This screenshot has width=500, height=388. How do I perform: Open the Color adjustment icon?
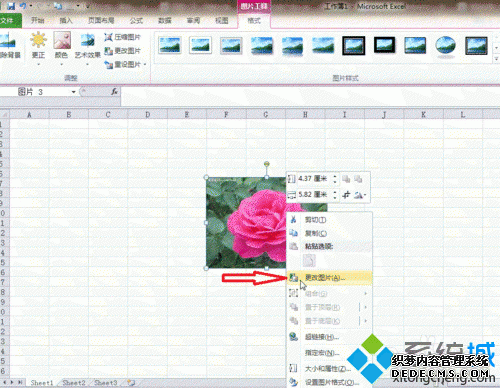pyautogui.click(x=62, y=40)
